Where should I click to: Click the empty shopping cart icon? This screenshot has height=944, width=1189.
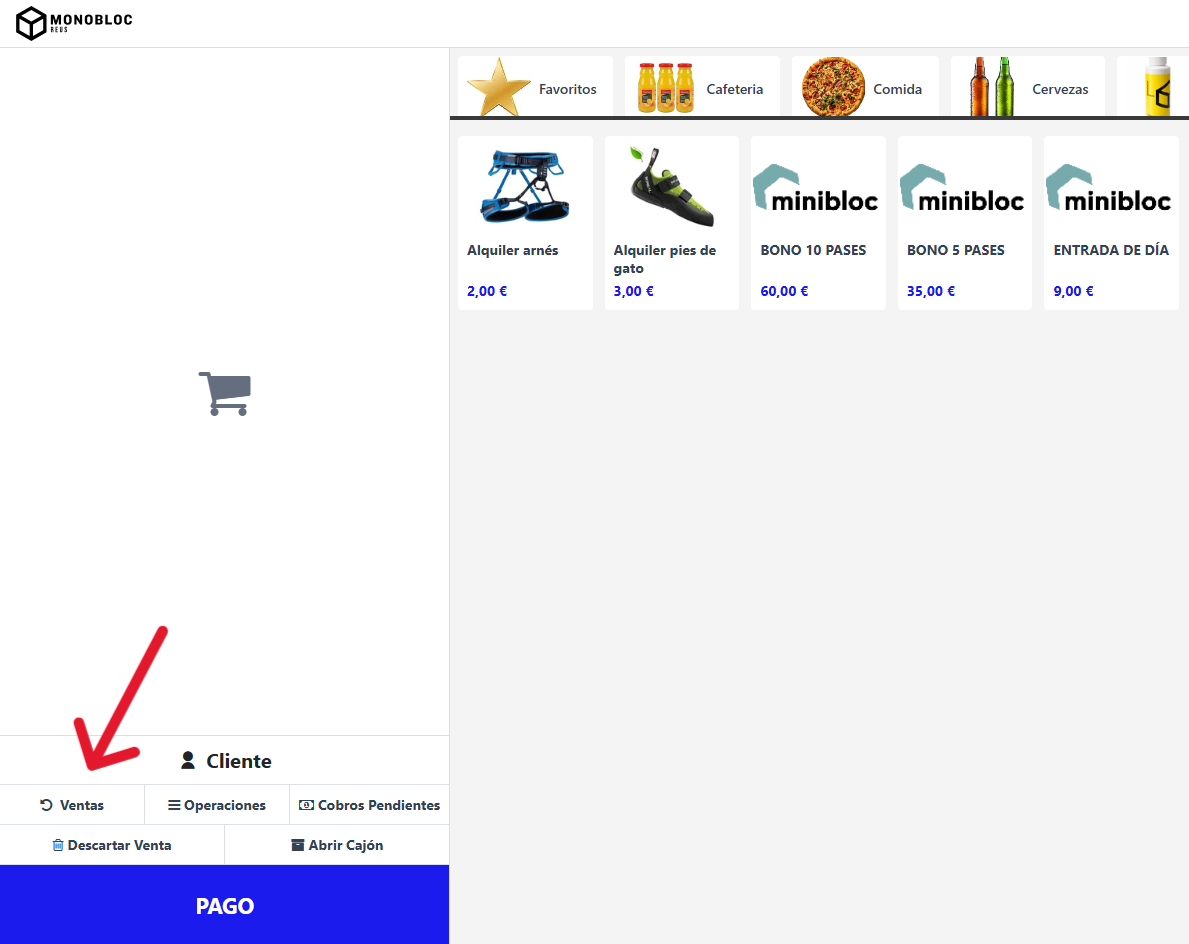coord(225,394)
